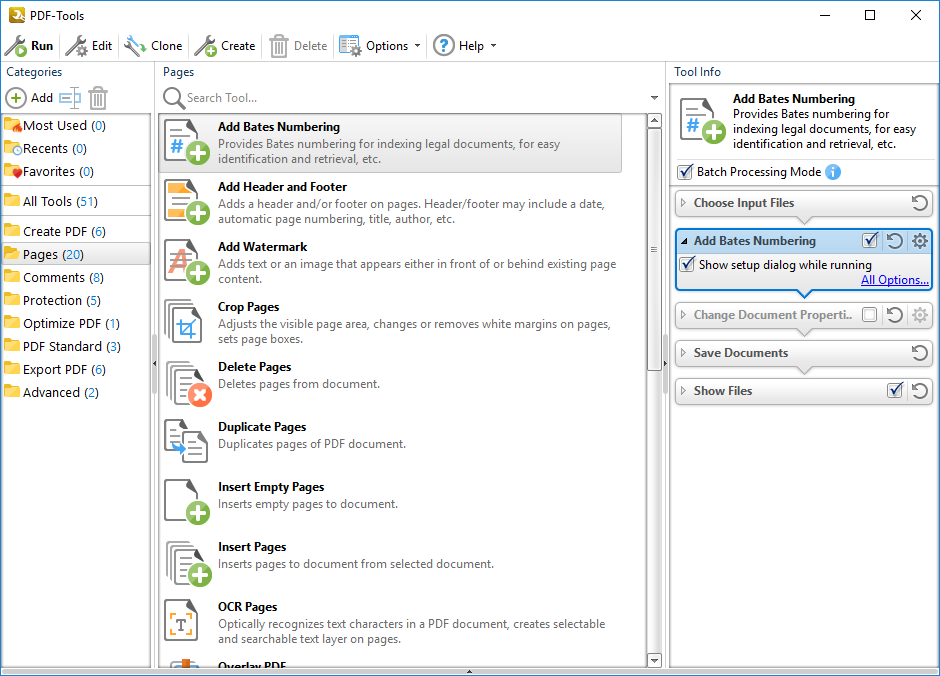
Task: Click the Batch Processing Mode info icon
Action: point(833,172)
